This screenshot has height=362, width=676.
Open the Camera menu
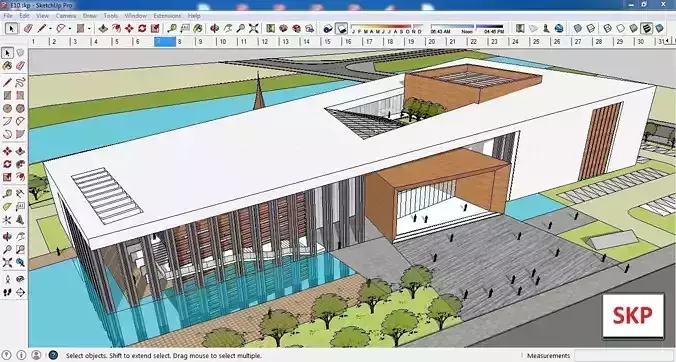[66, 16]
